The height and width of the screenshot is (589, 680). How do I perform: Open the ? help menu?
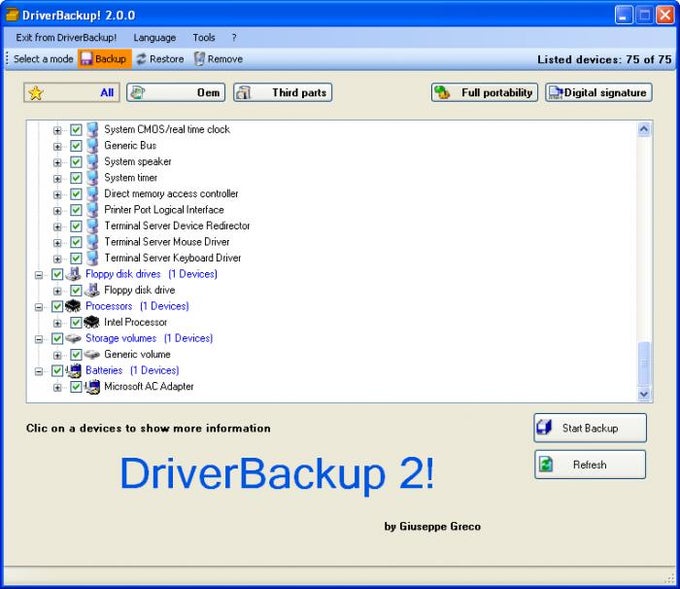(234, 38)
